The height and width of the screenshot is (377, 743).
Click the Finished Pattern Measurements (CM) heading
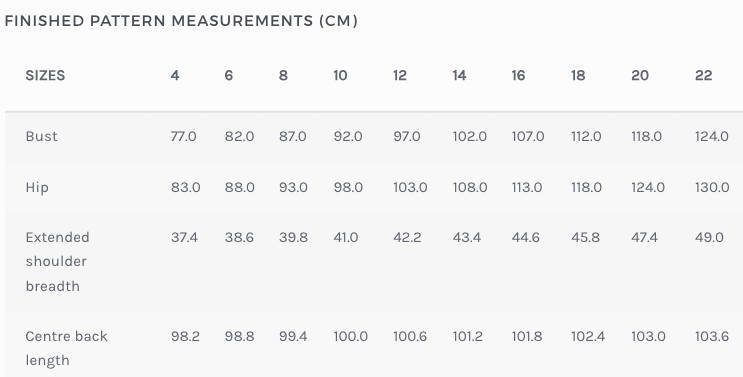pos(181,21)
